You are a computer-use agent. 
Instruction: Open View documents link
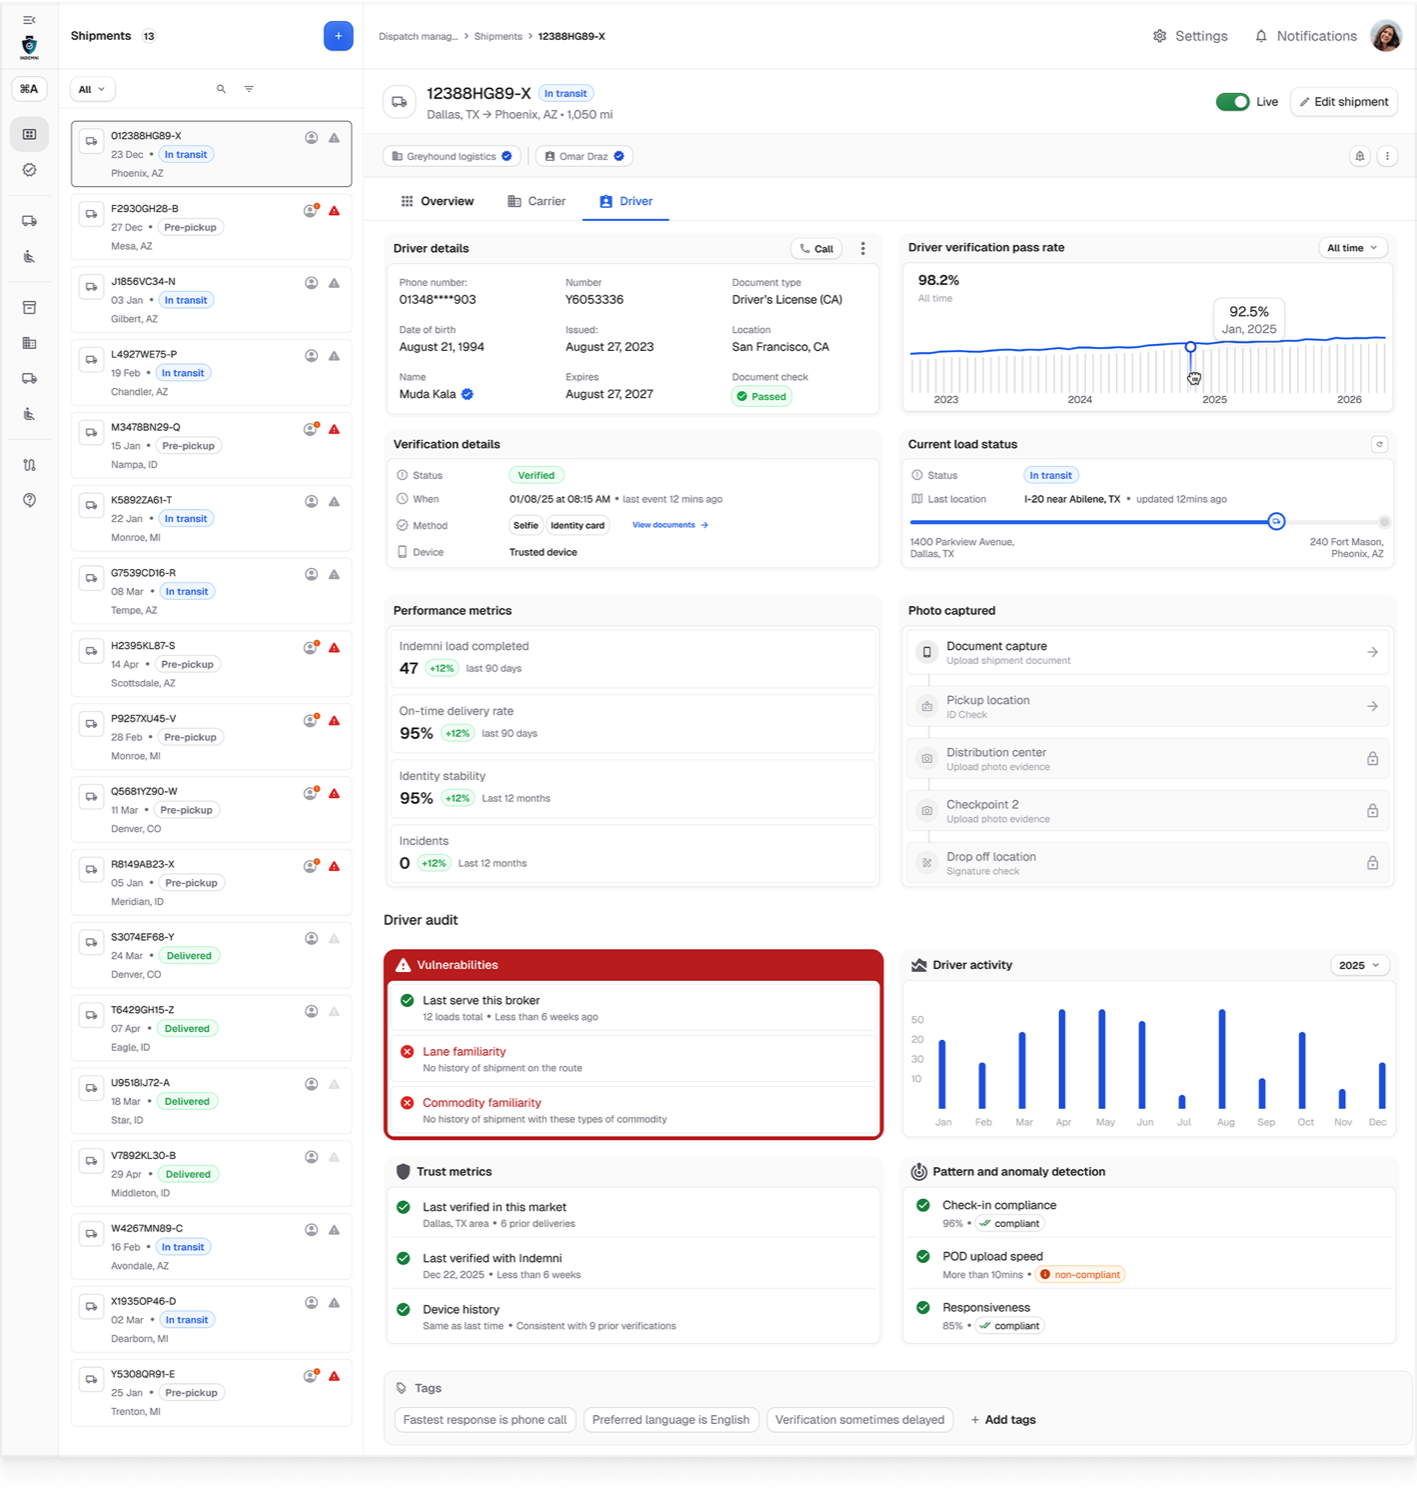click(670, 525)
